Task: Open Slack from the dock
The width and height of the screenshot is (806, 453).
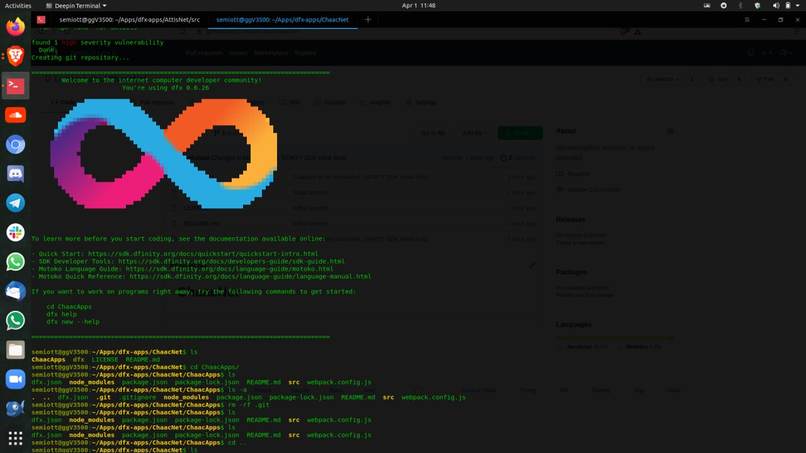Action: pyautogui.click(x=15, y=232)
